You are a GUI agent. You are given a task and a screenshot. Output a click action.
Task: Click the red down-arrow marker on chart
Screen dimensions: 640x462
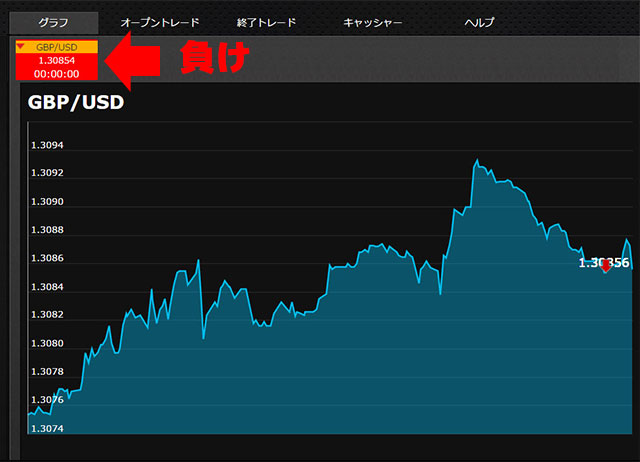606,266
